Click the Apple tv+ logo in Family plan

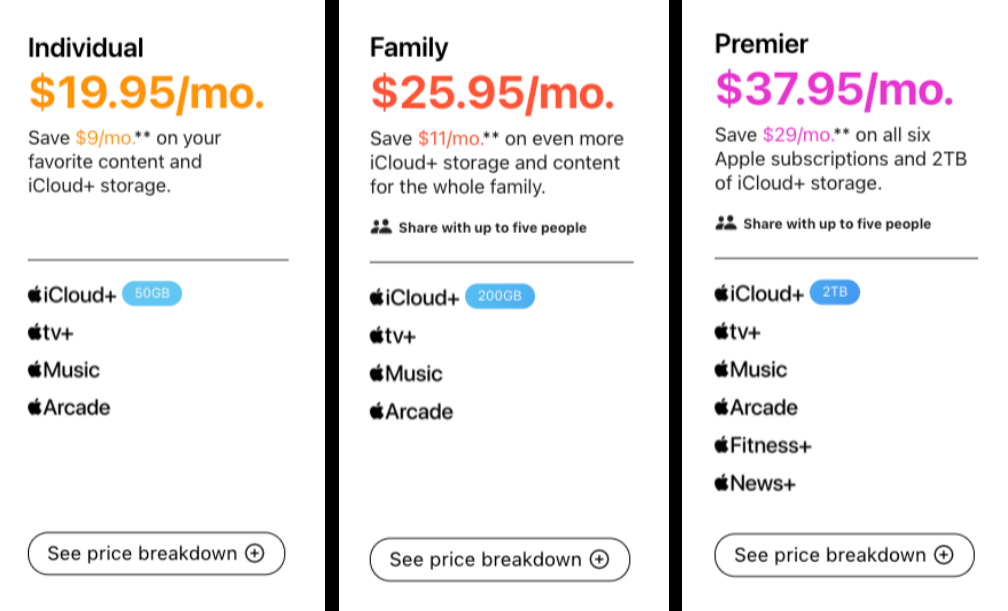click(393, 335)
